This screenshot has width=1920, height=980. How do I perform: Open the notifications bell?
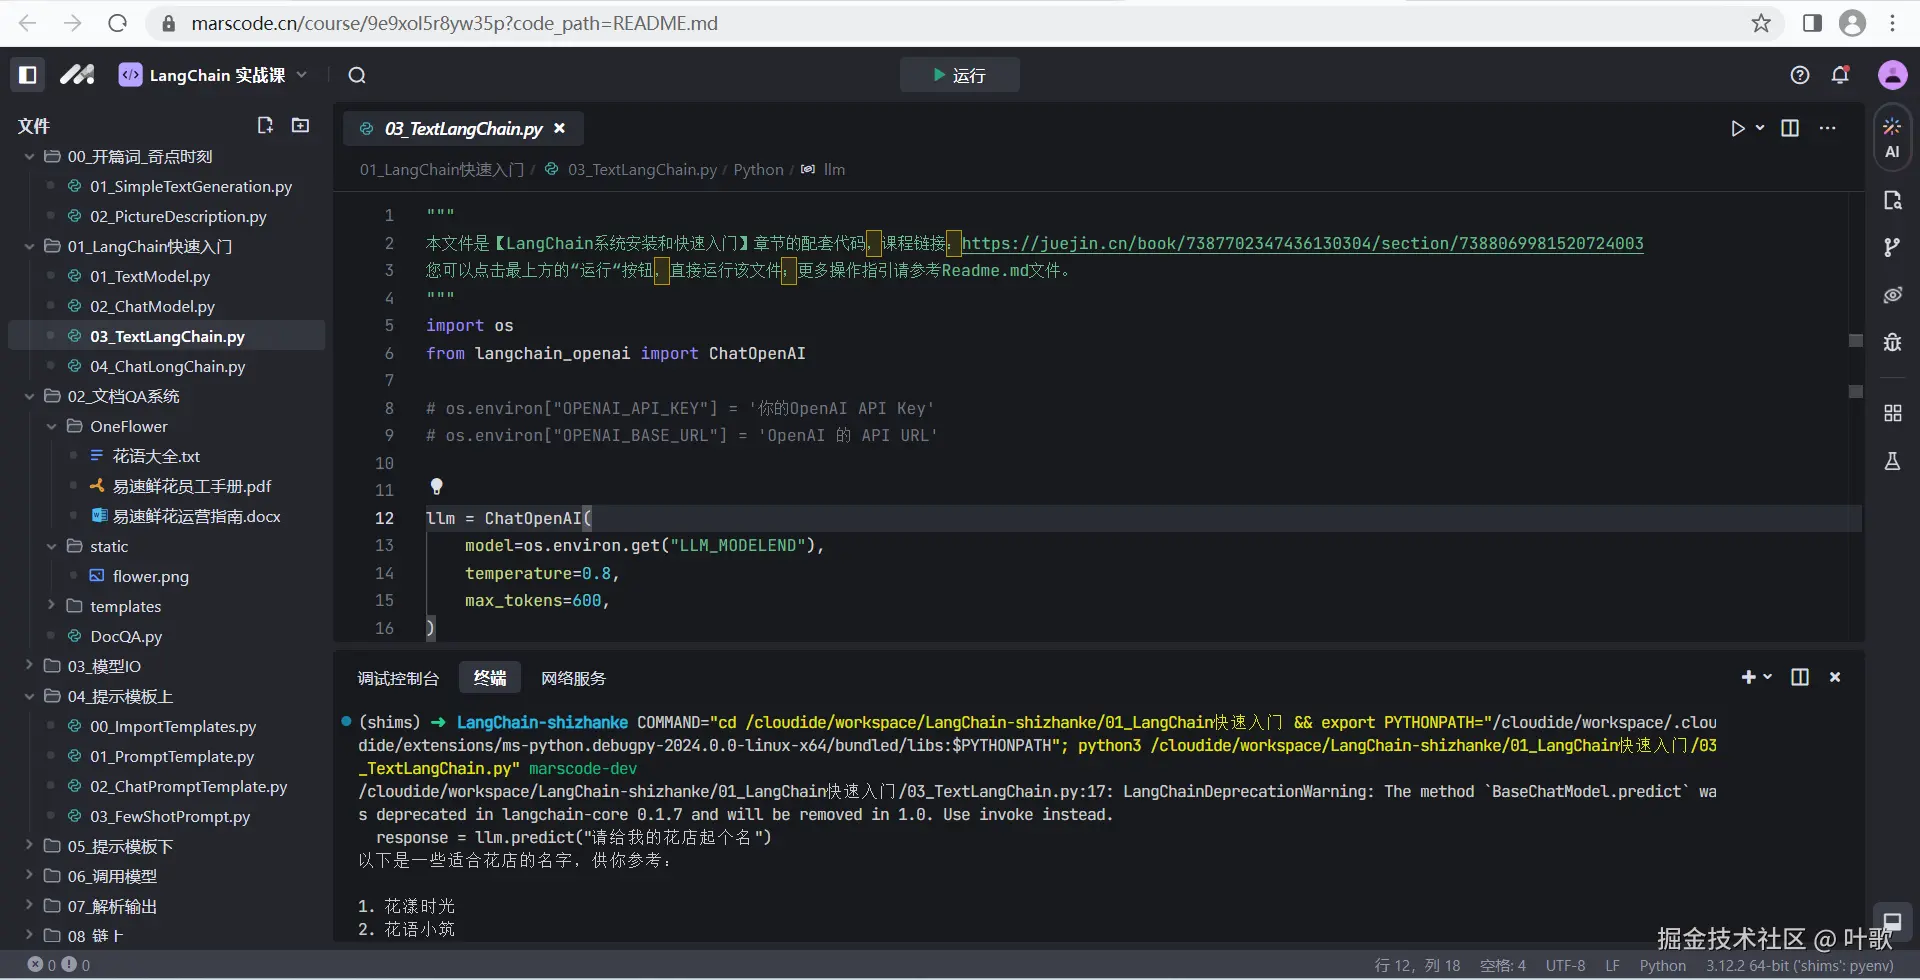[1840, 75]
